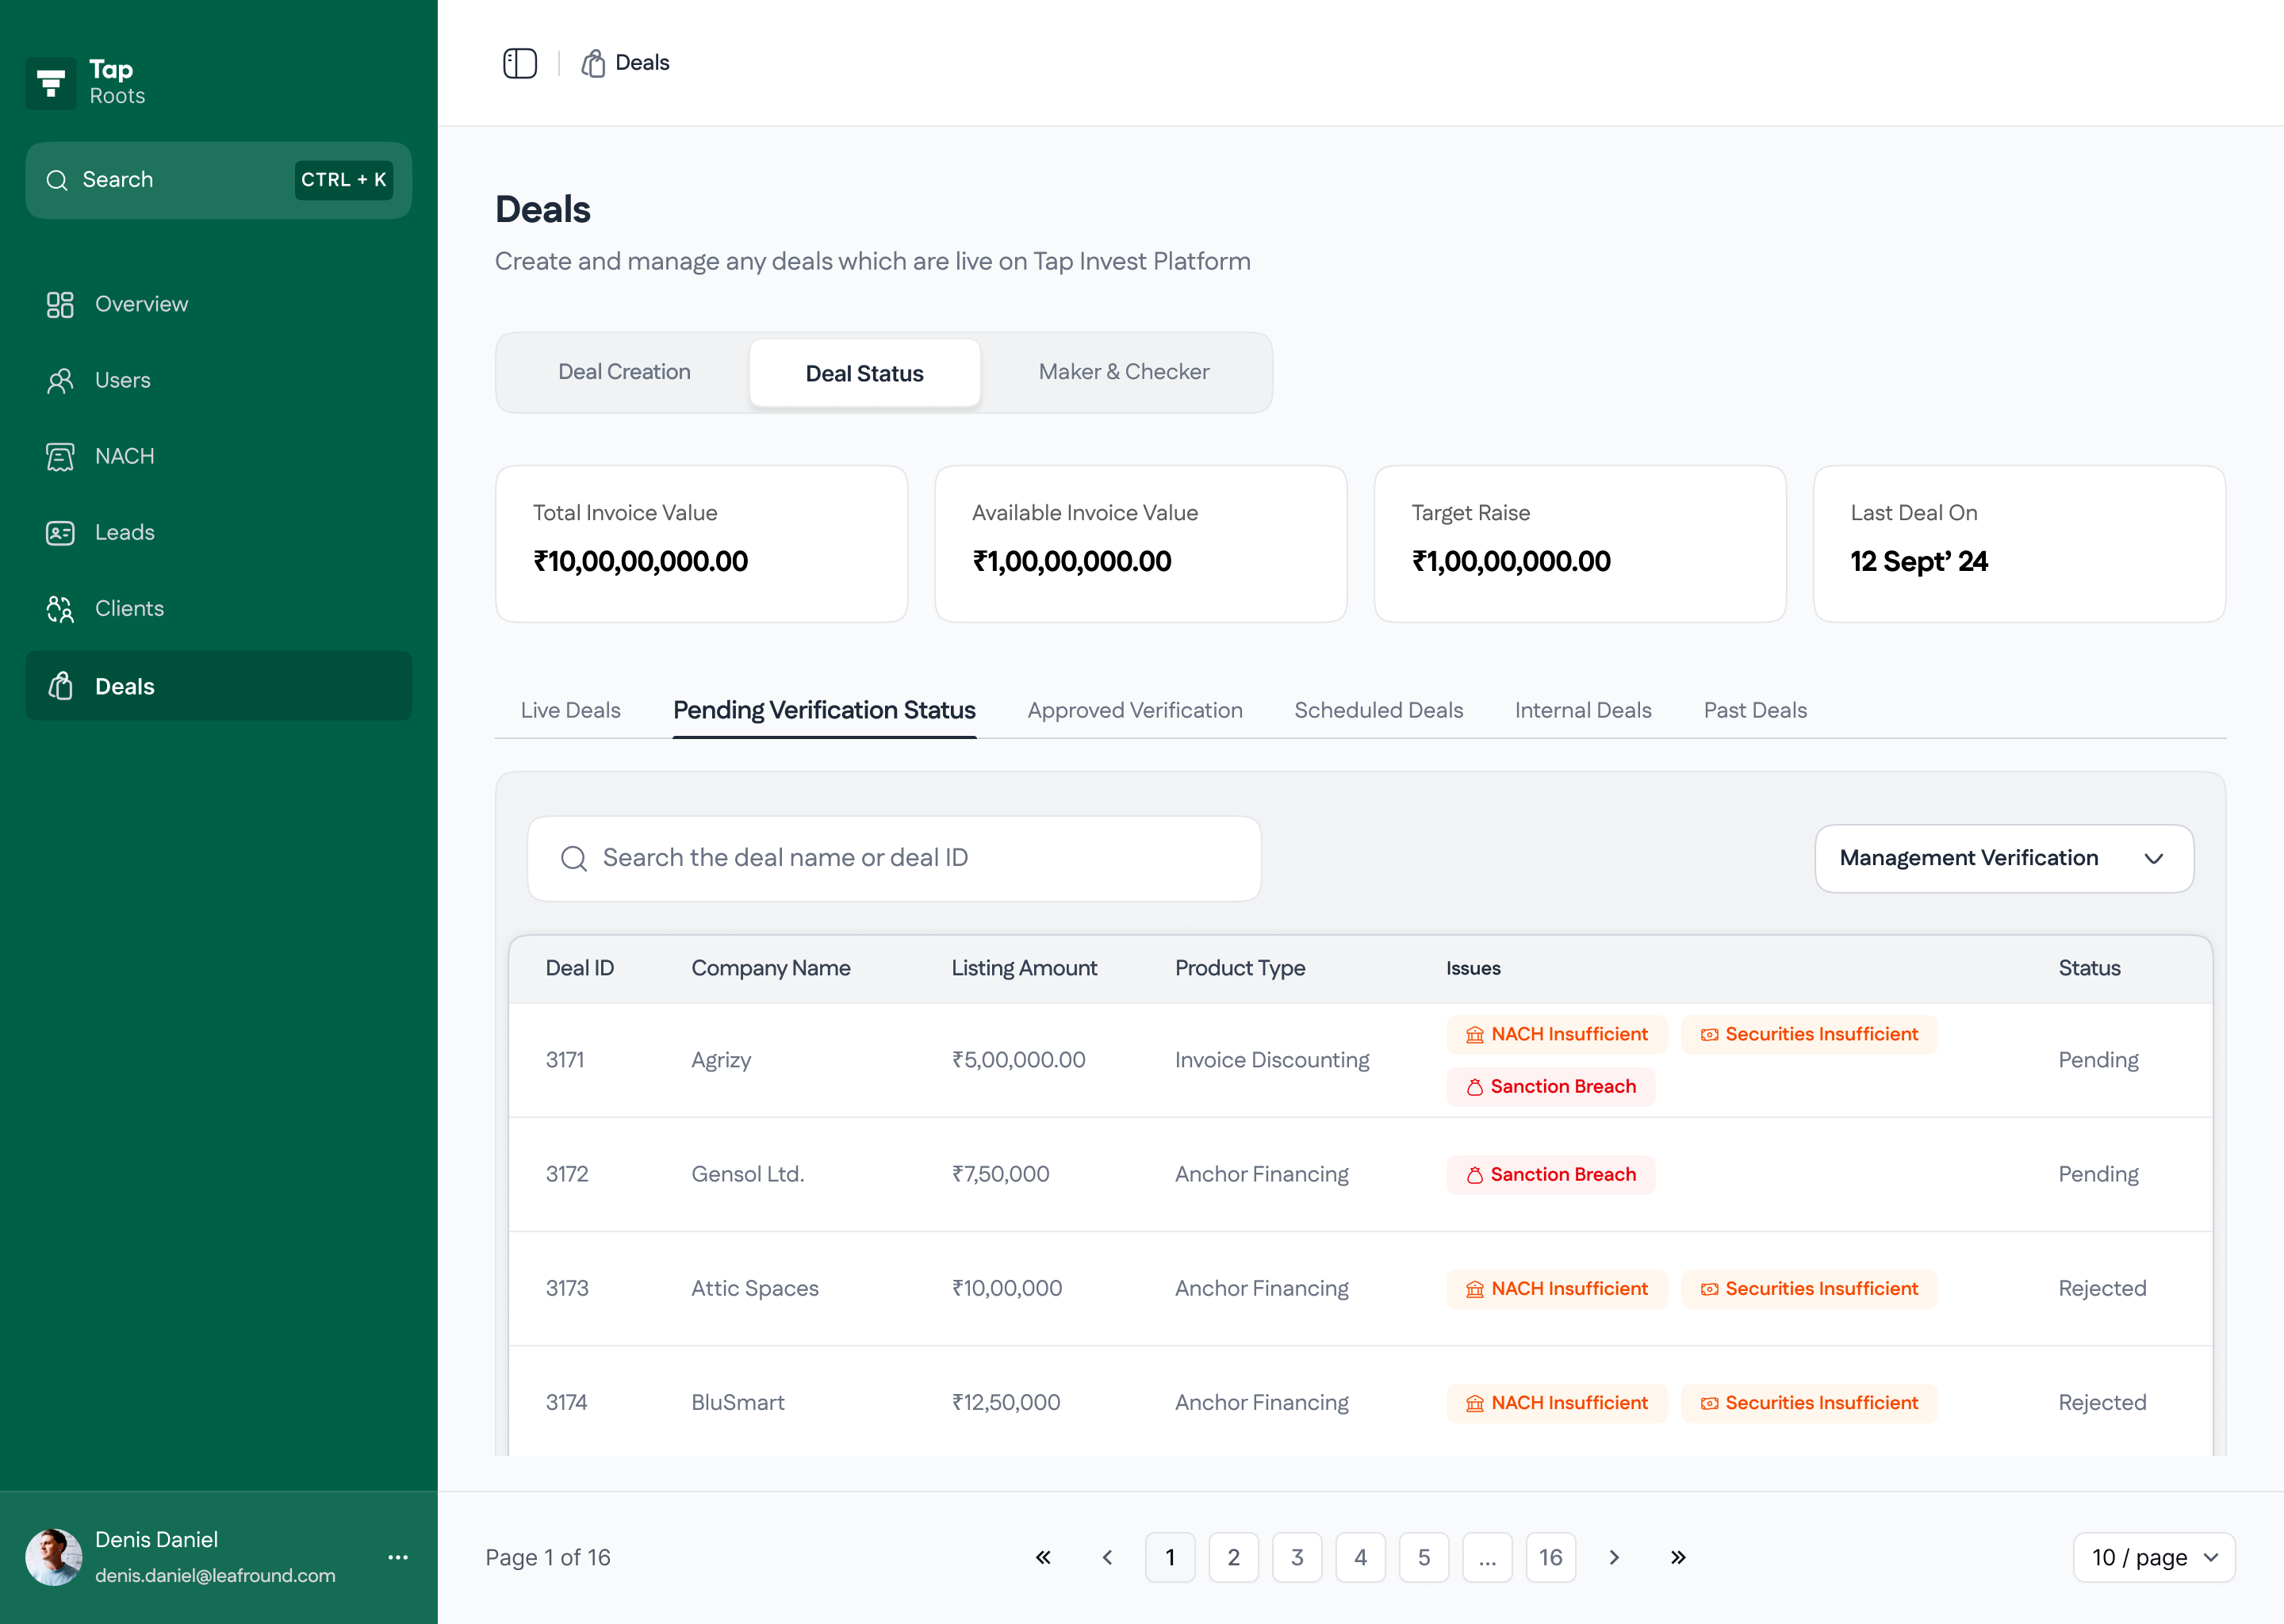The height and width of the screenshot is (1624, 2284).
Task: Open NACH in the sidebar
Action: click(x=218, y=457)
